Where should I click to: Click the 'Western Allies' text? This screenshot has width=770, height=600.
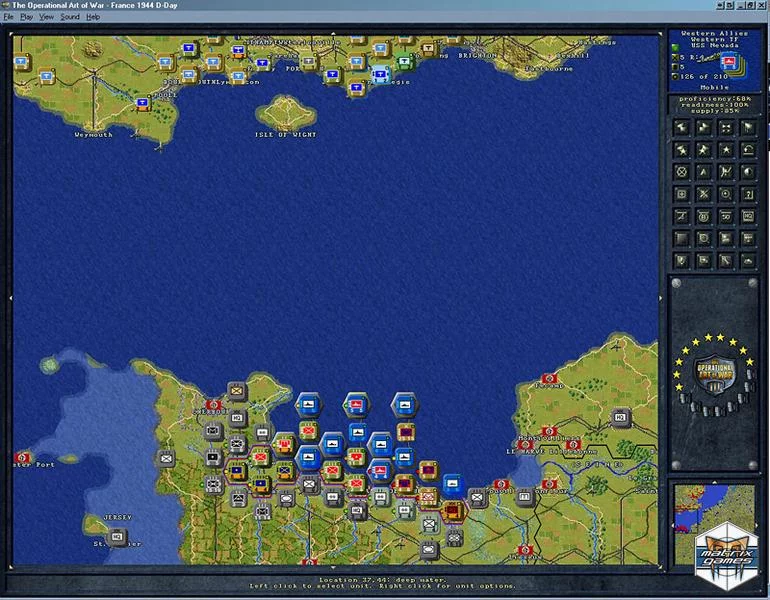(x=715, y=33)
